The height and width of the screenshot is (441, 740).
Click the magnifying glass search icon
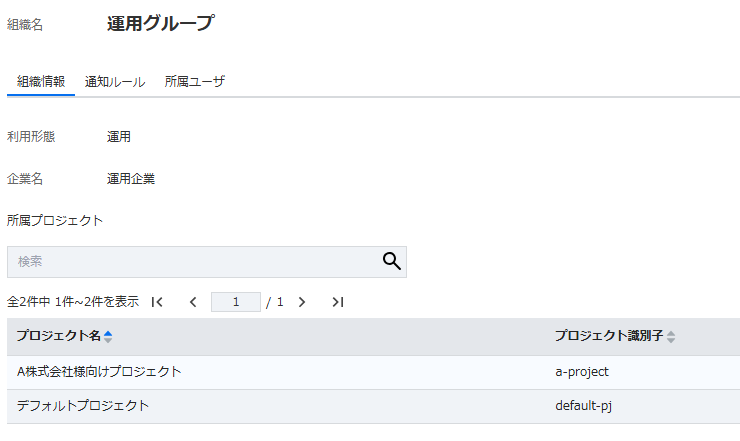(x=391, y=261)
